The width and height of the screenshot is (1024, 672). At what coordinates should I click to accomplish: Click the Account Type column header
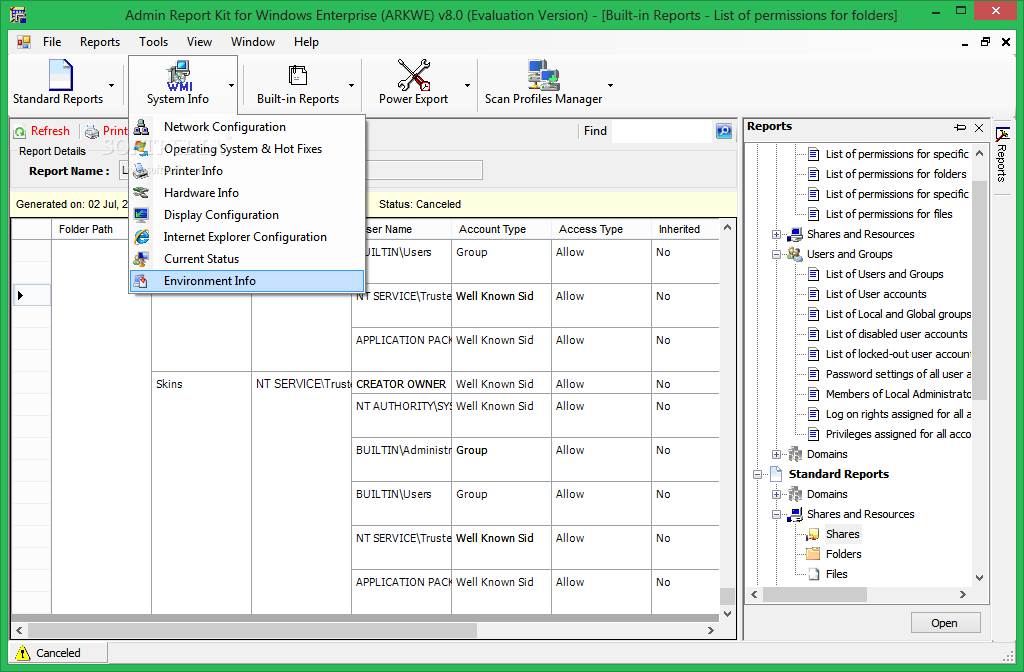tap(501, 229)
